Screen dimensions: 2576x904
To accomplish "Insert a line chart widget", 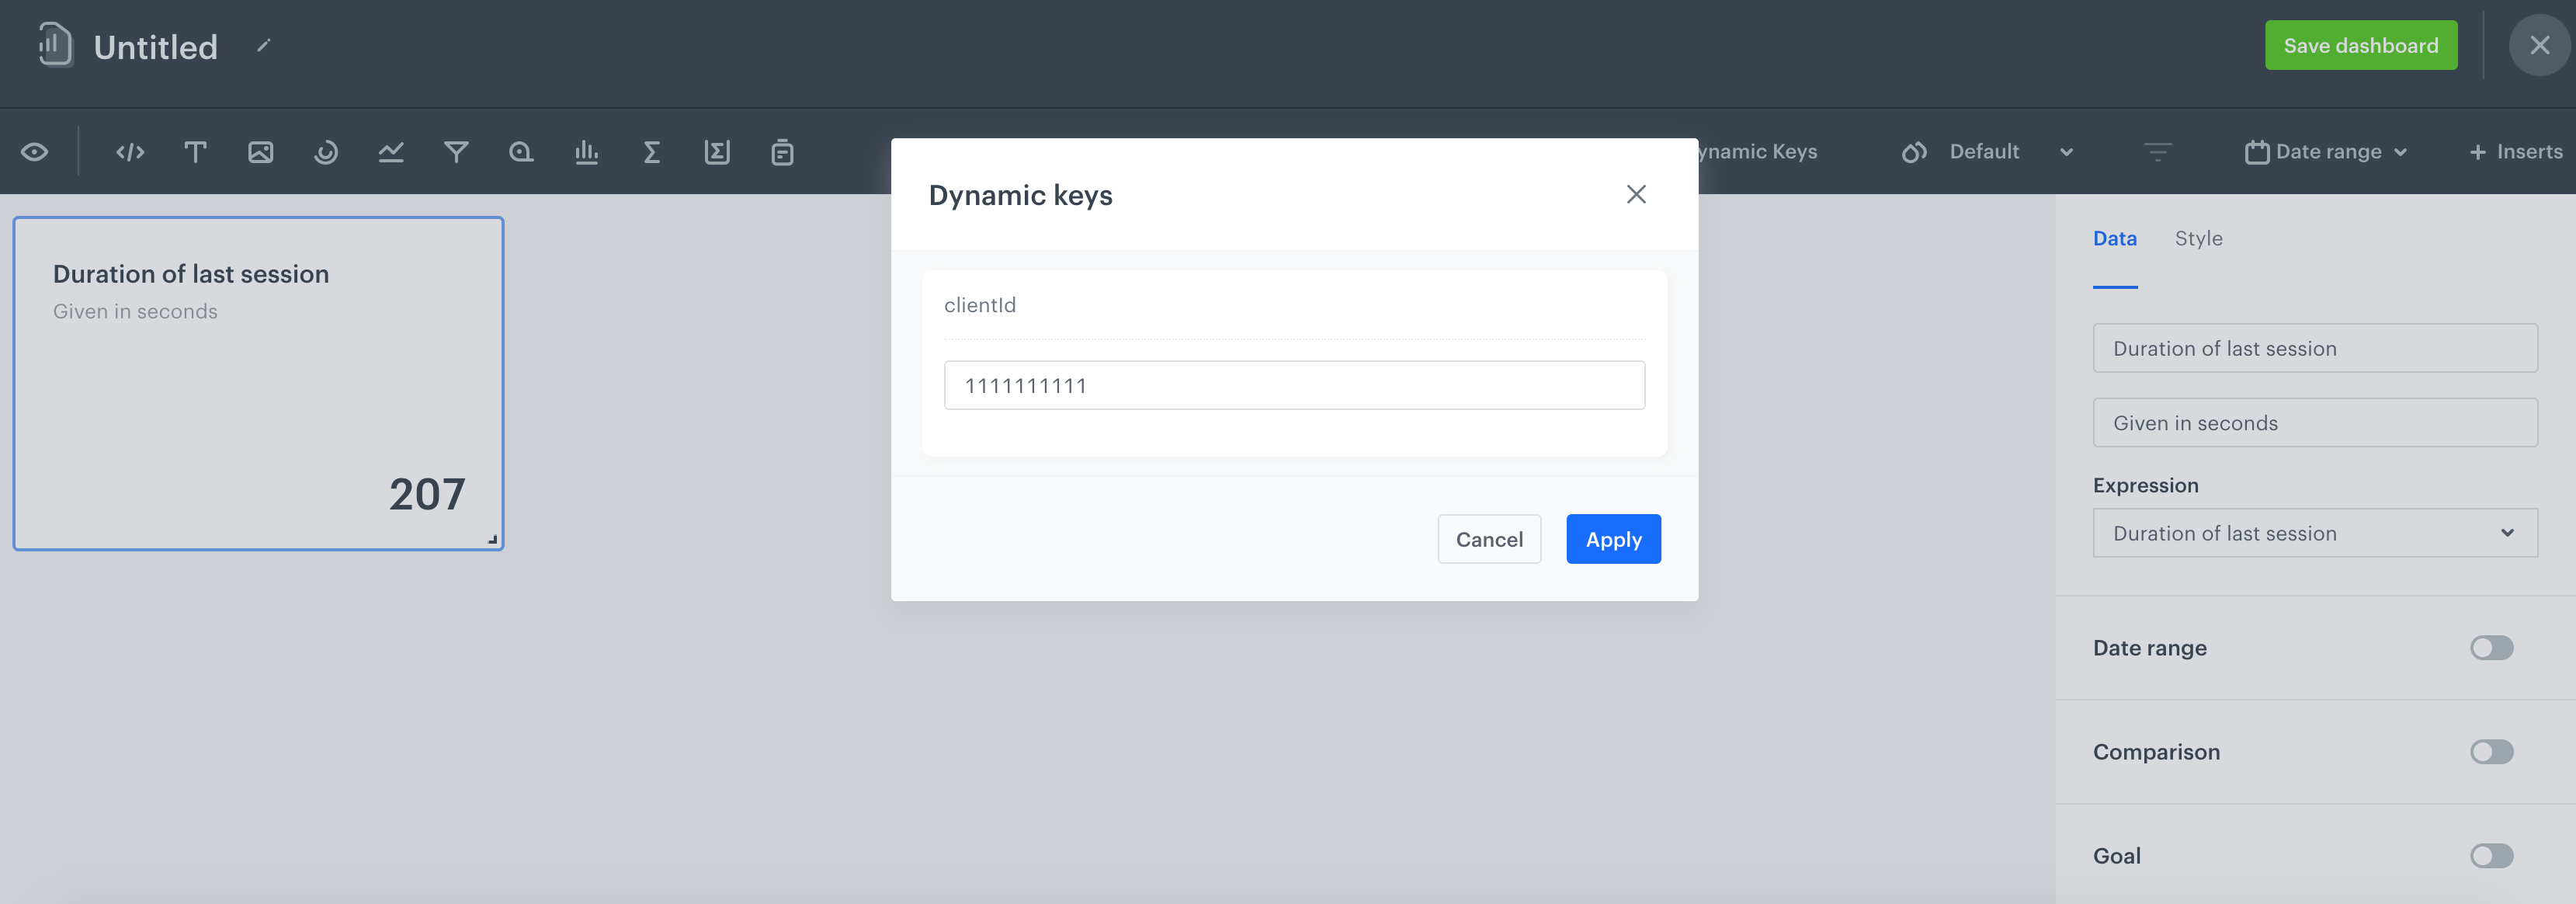I will tap(391, 152).
